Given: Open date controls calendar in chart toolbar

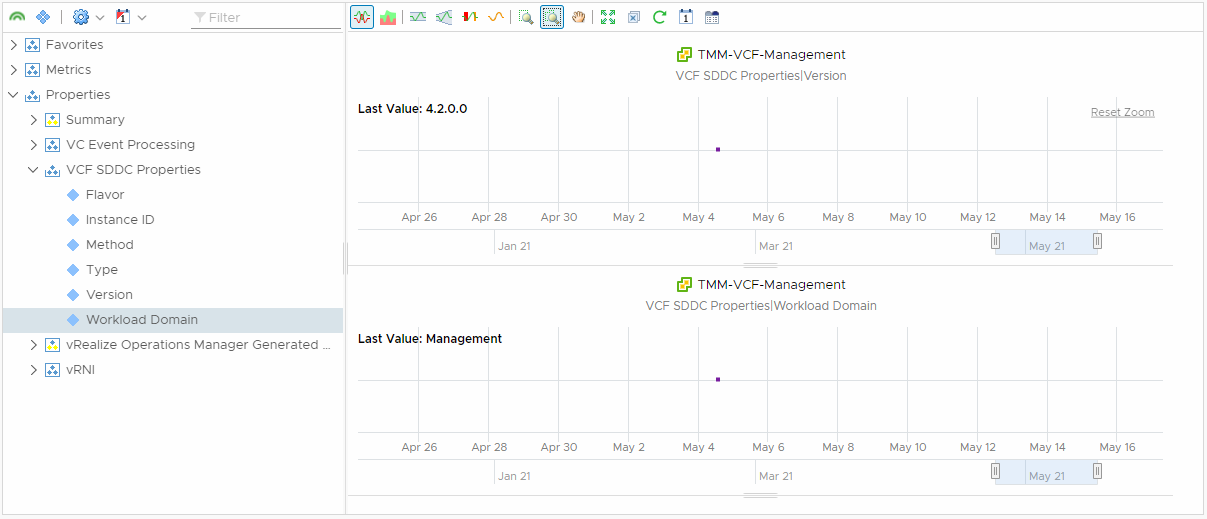Looking at the screenshot, I should click(x=686, y=17).
